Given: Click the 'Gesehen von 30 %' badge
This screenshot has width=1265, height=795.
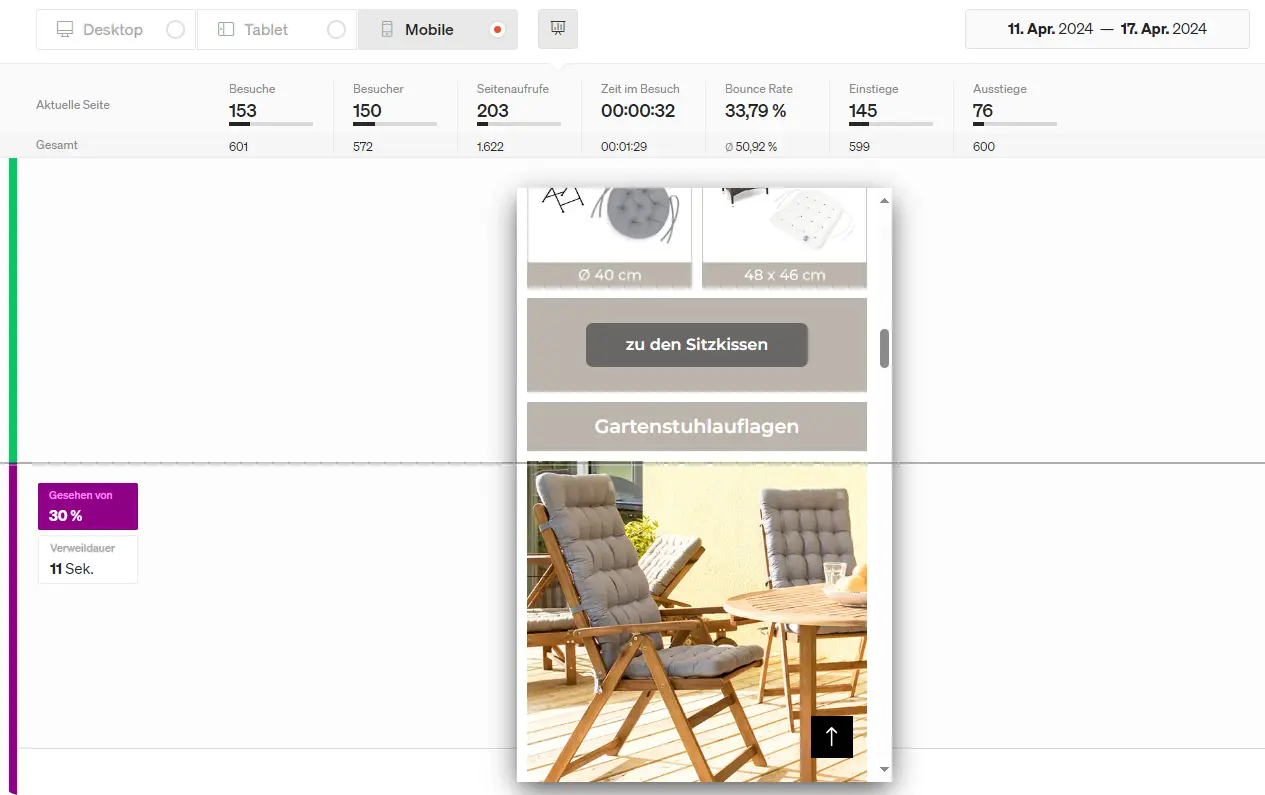Looking at the screenshot, I should 88,506.
